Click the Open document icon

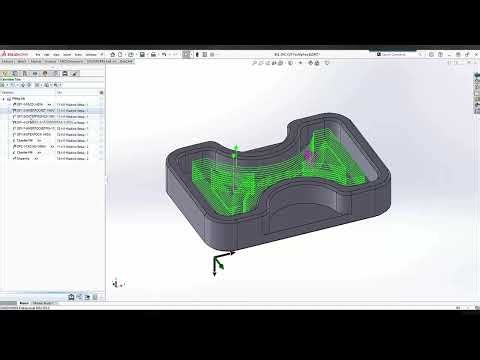131,54
